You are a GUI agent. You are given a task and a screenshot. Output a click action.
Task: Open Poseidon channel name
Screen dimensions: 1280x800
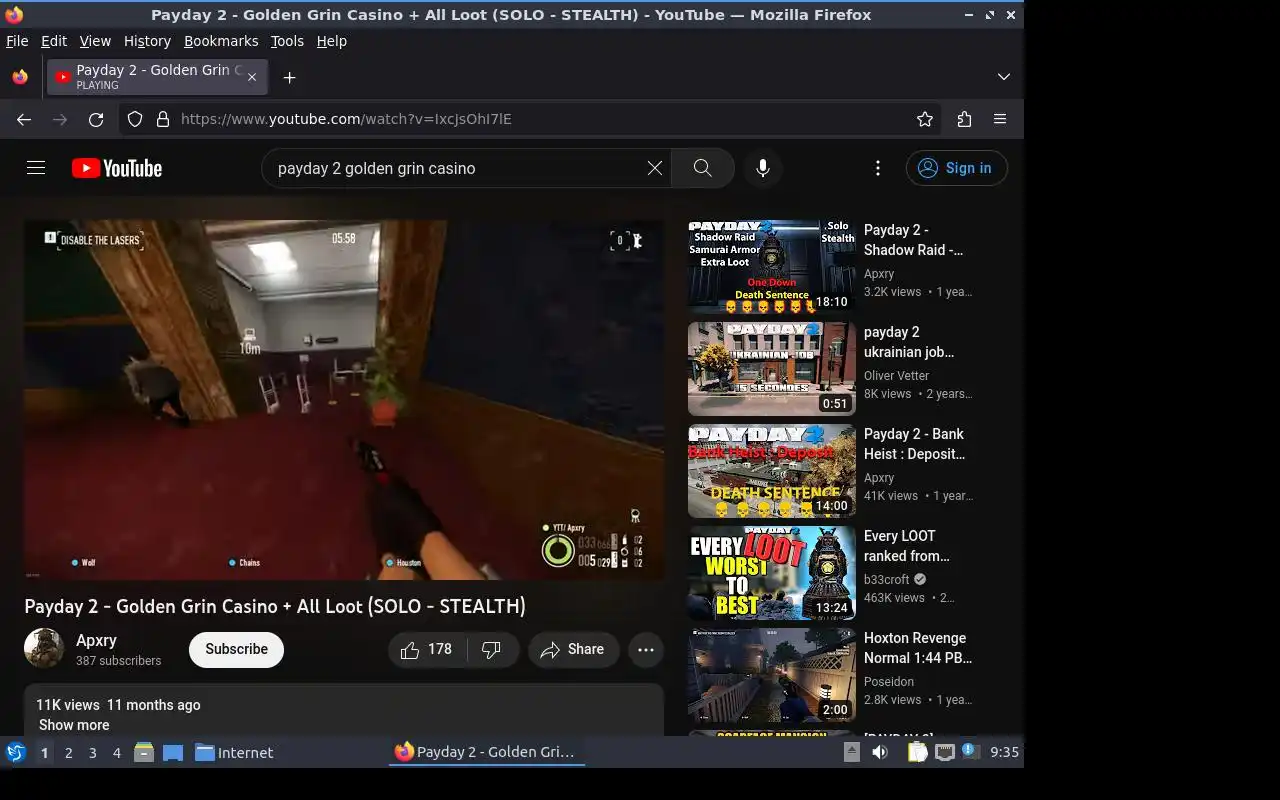pos(889,682)
